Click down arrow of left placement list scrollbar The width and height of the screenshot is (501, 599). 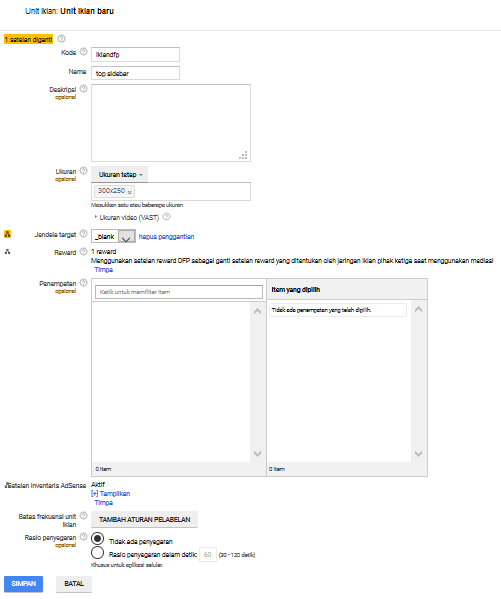tap(258, 453)
